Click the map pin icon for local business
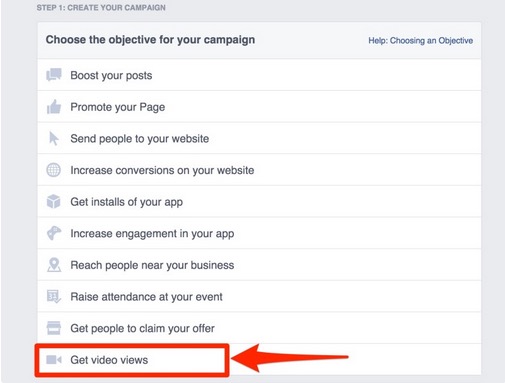The height and width of the screenshot is (383, 505). [x=54, y=265]
